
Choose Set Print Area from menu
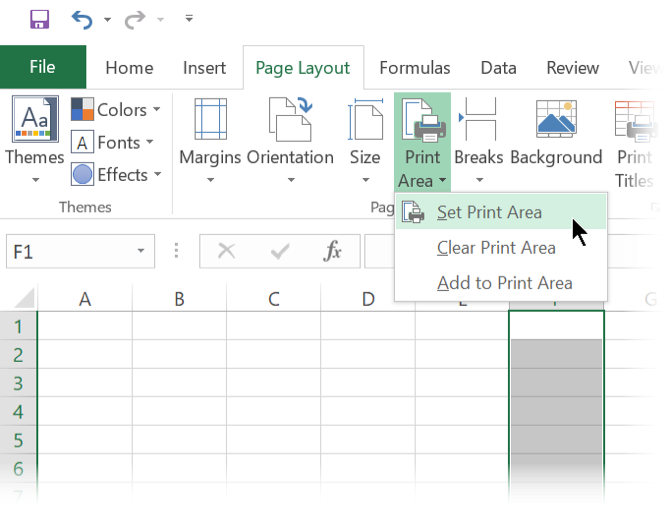(x=501, y=212)
